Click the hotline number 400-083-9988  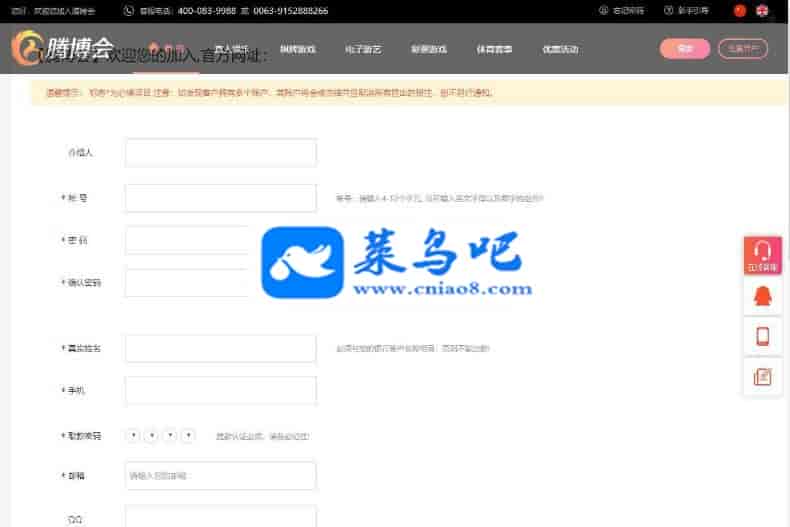tap(207, 11)
